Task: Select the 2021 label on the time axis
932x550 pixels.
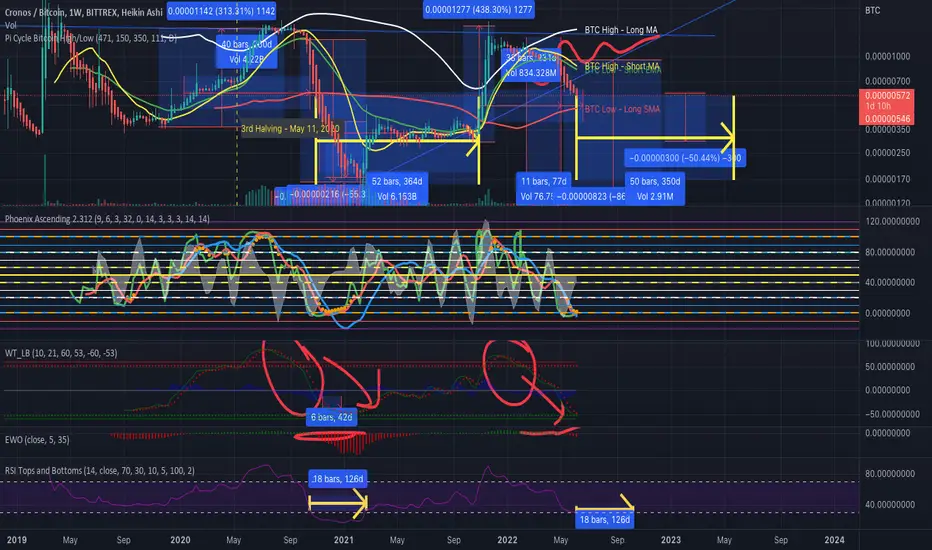Action: [344, 540]
